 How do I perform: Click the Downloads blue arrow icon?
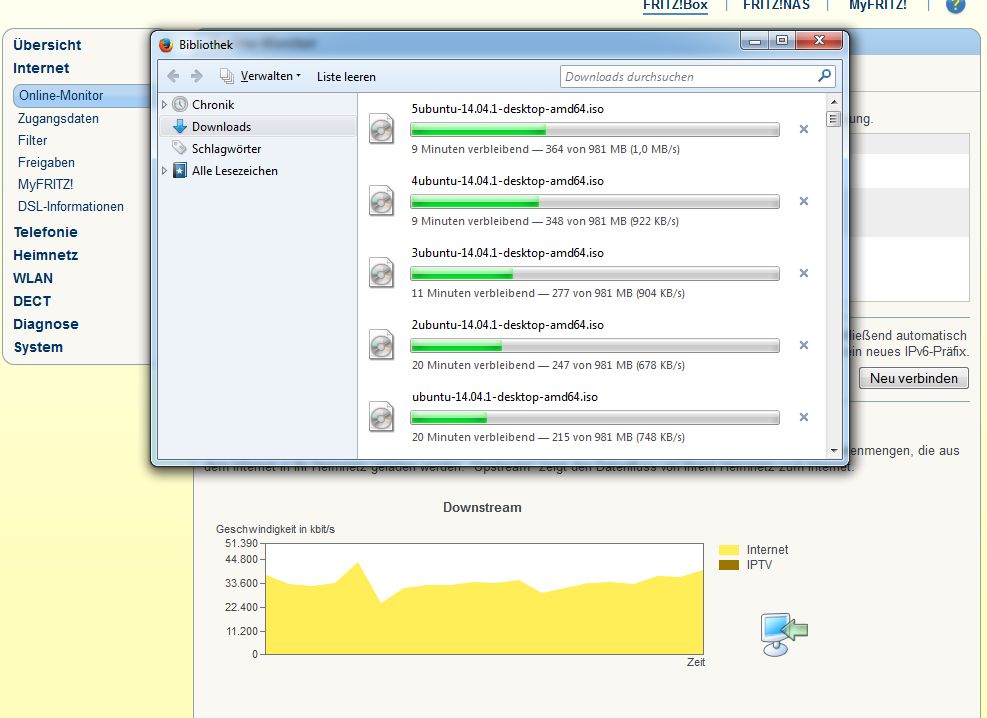[180, 126]
